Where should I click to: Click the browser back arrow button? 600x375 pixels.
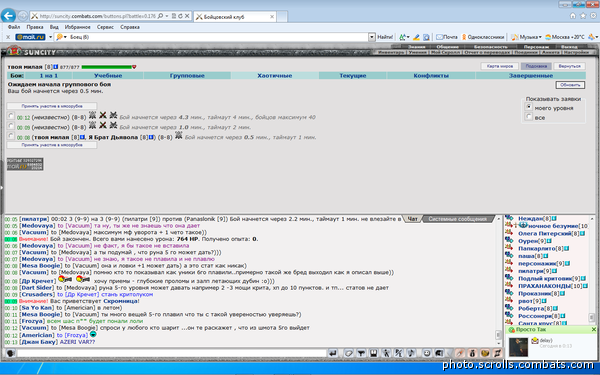point(8,16)
